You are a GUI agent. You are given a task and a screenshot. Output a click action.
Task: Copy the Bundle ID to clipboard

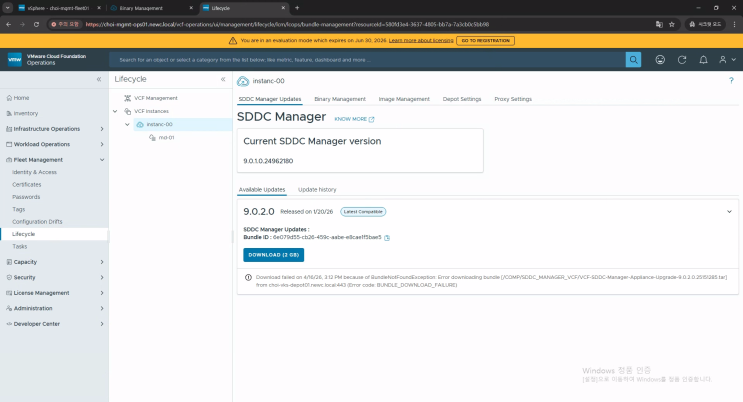click(387, 238)
